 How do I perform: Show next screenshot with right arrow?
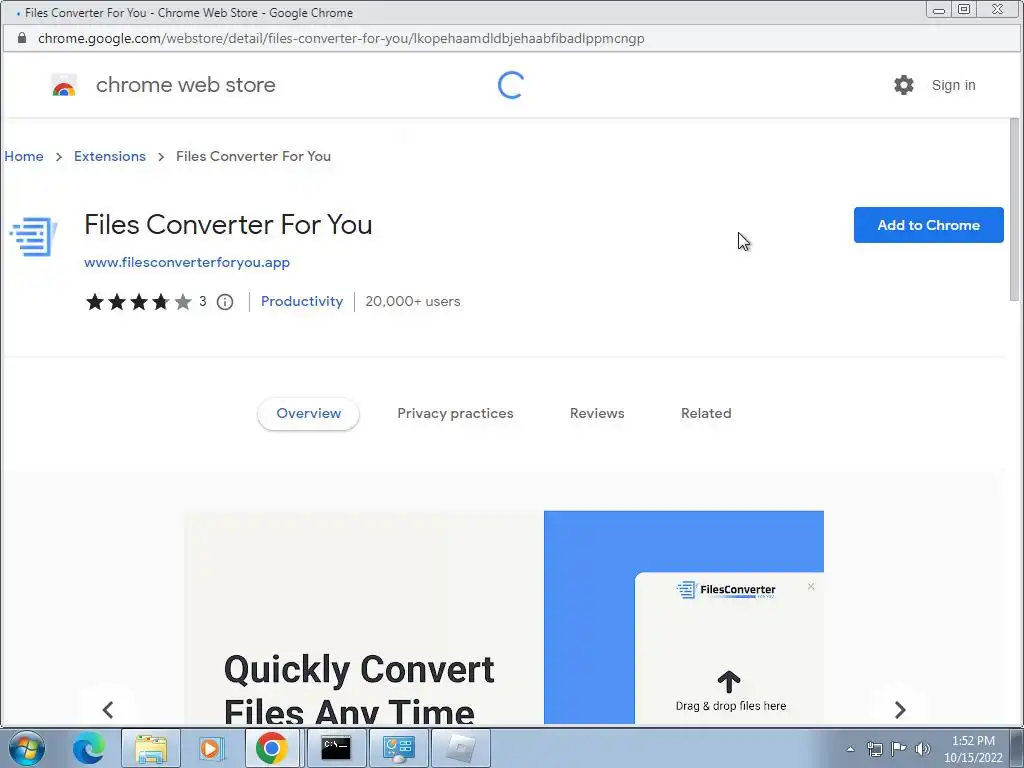tap(900, 709)
